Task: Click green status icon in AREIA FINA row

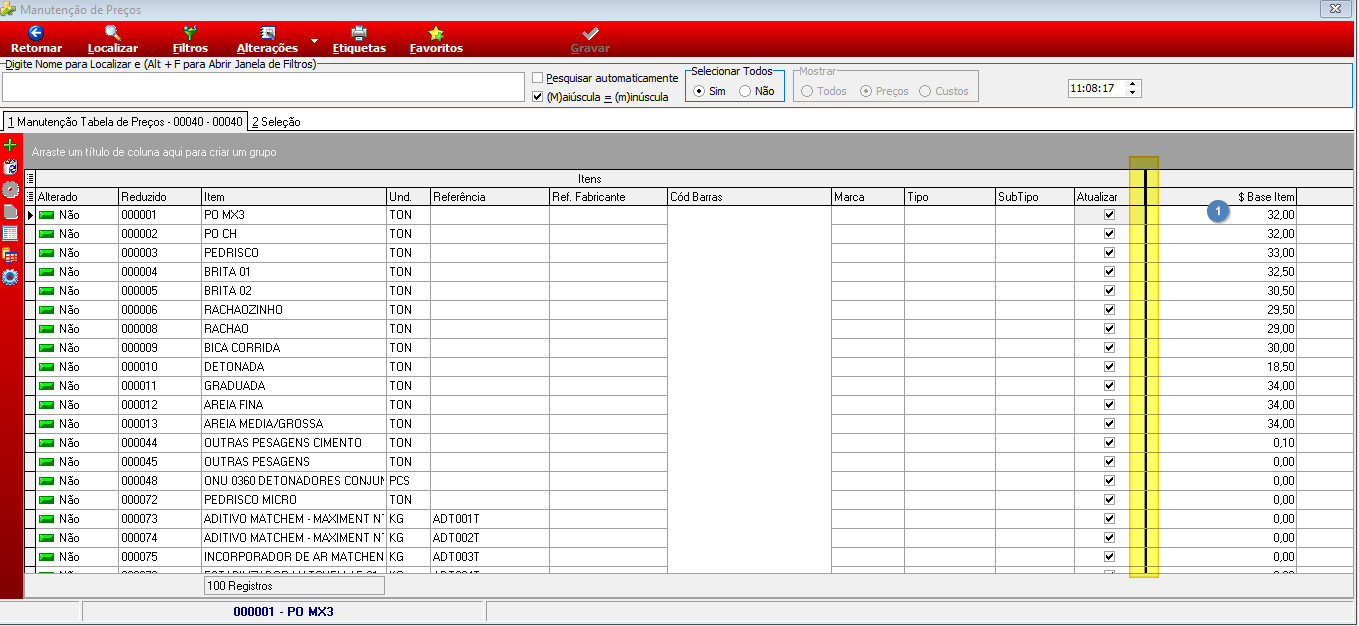Action: pyautogui.click(x=47, y=405)
